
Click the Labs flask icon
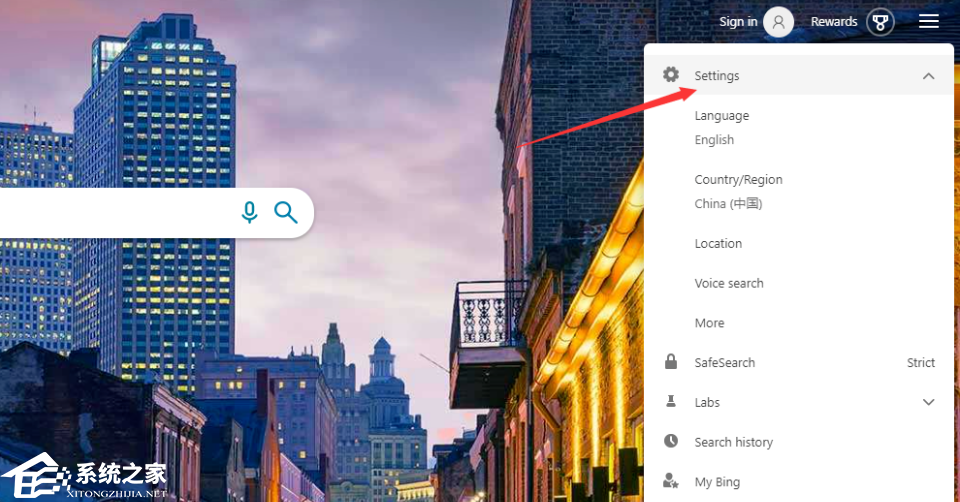click(x=671, y=402)
